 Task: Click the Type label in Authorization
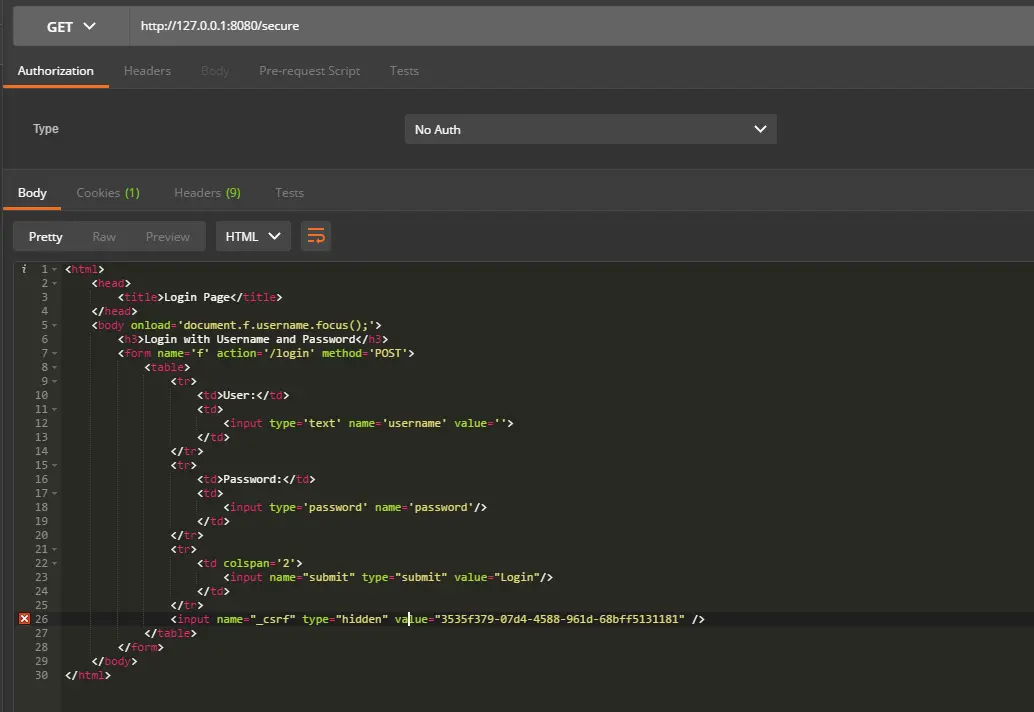click(x=46, y=129)
